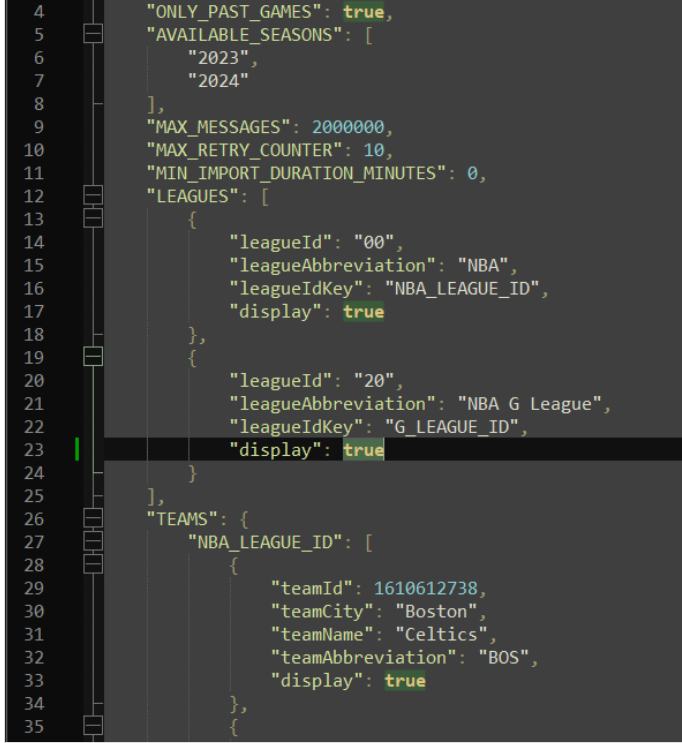Click the "NBA_LEAGUE_ID" key on line 27

(x=265, y=542)
